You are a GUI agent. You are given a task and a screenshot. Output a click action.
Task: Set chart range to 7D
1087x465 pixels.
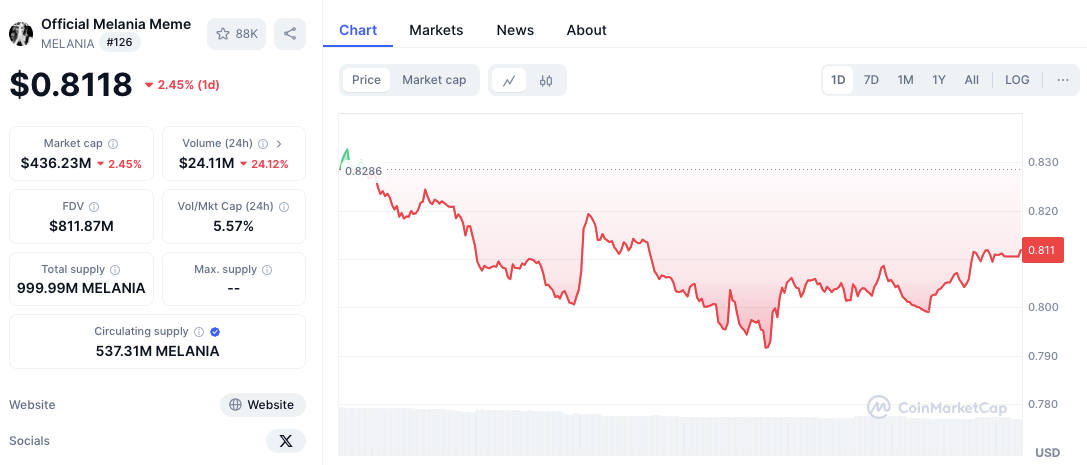[x=871, y=80]
